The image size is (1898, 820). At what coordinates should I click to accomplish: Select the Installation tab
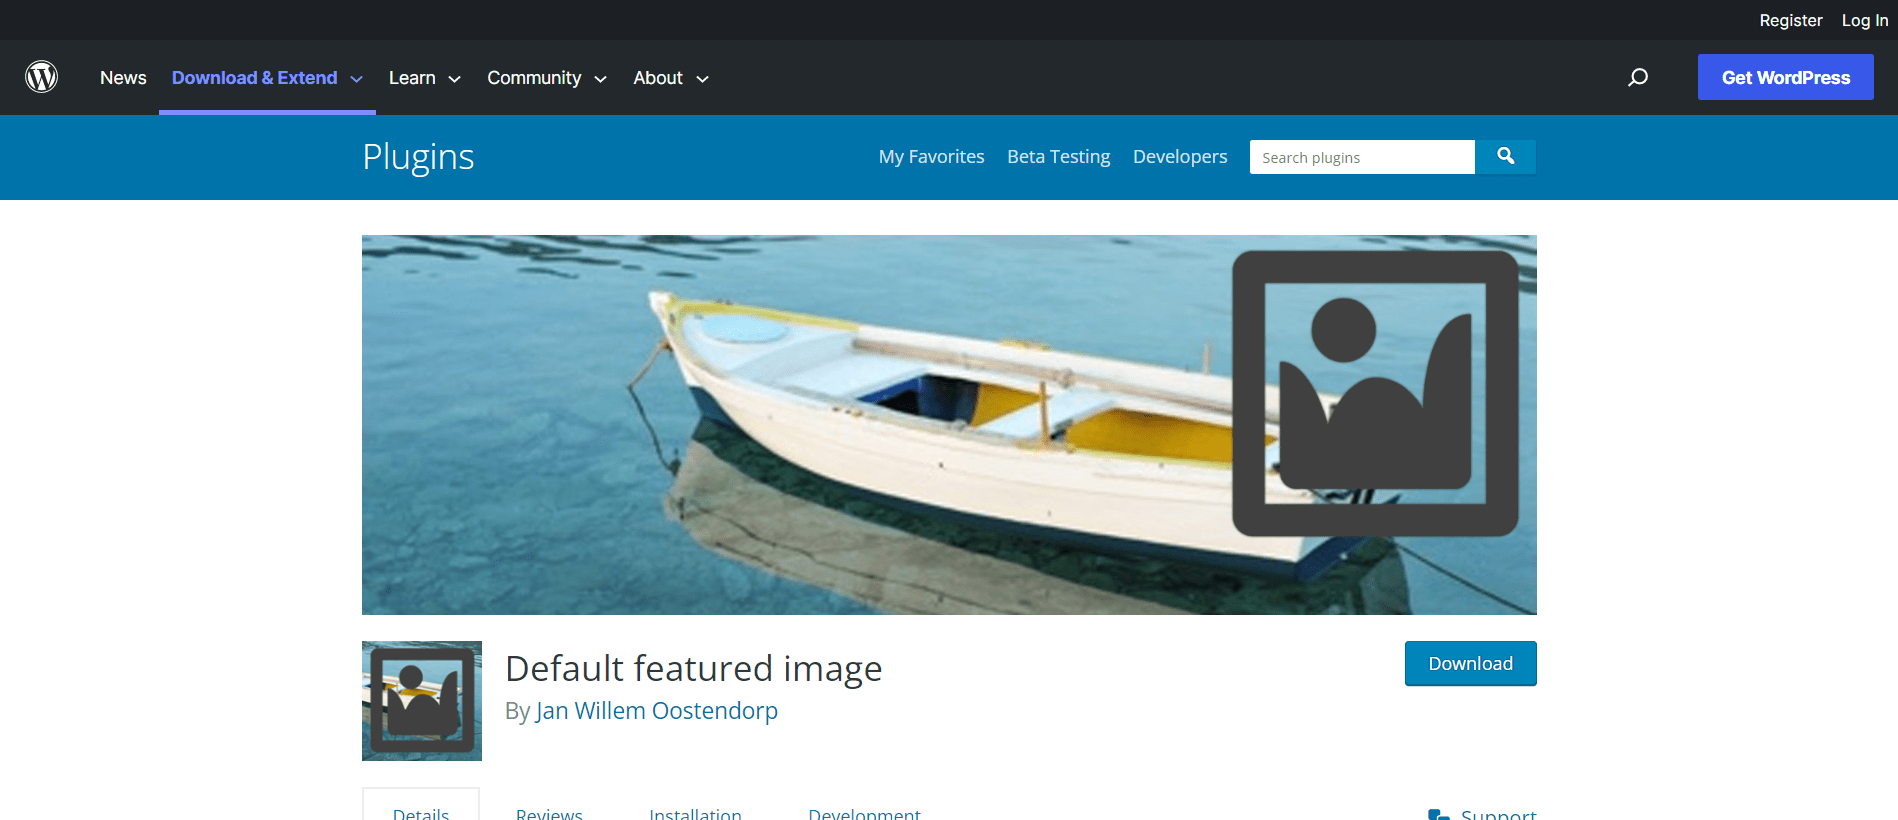tap(695, 812)
